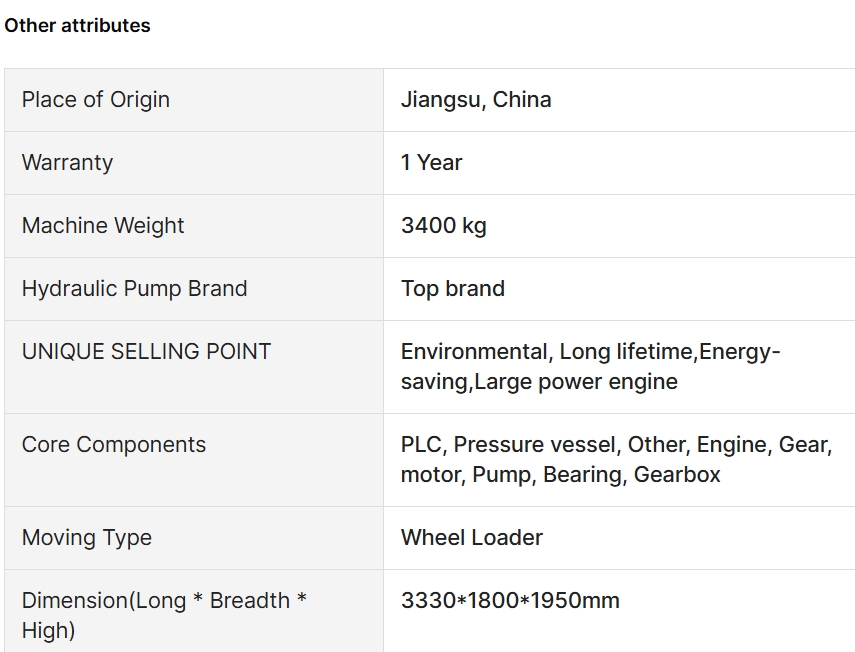Select the 'Core Components' label
This screenshot has width=855, height=652.
[113, 445]
